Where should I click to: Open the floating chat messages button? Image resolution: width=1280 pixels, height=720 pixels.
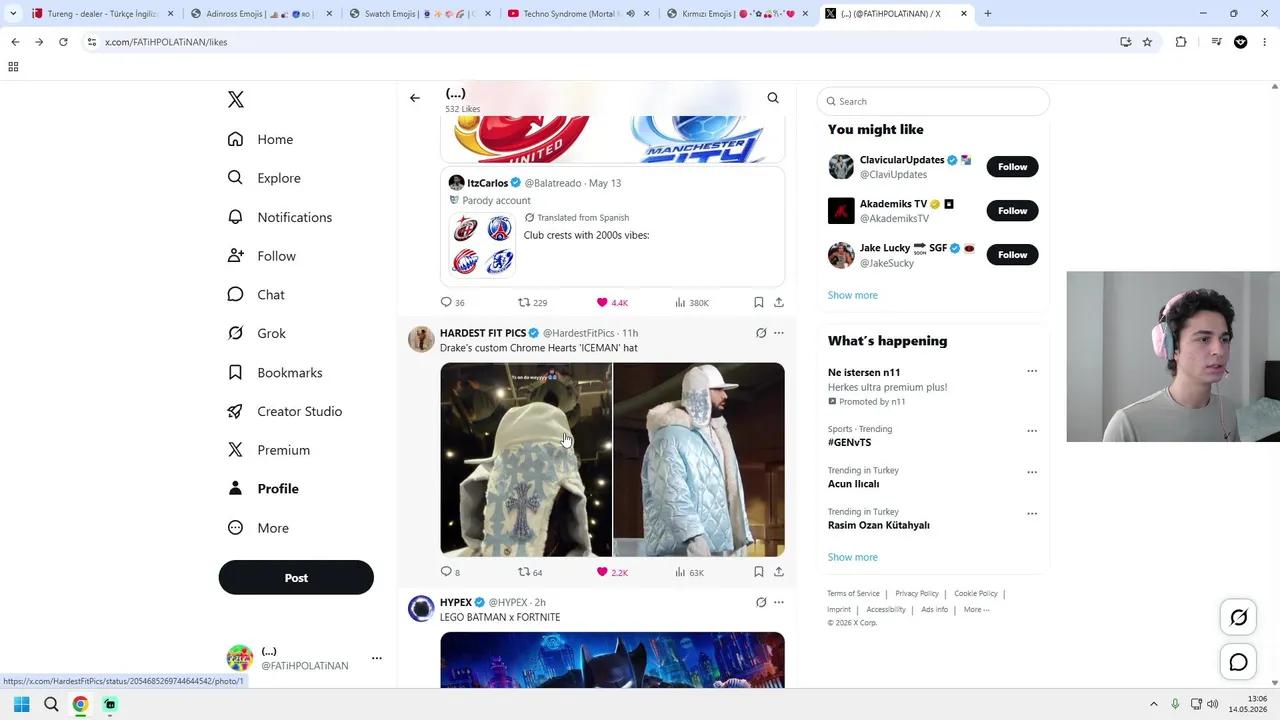coord(1238,662)
